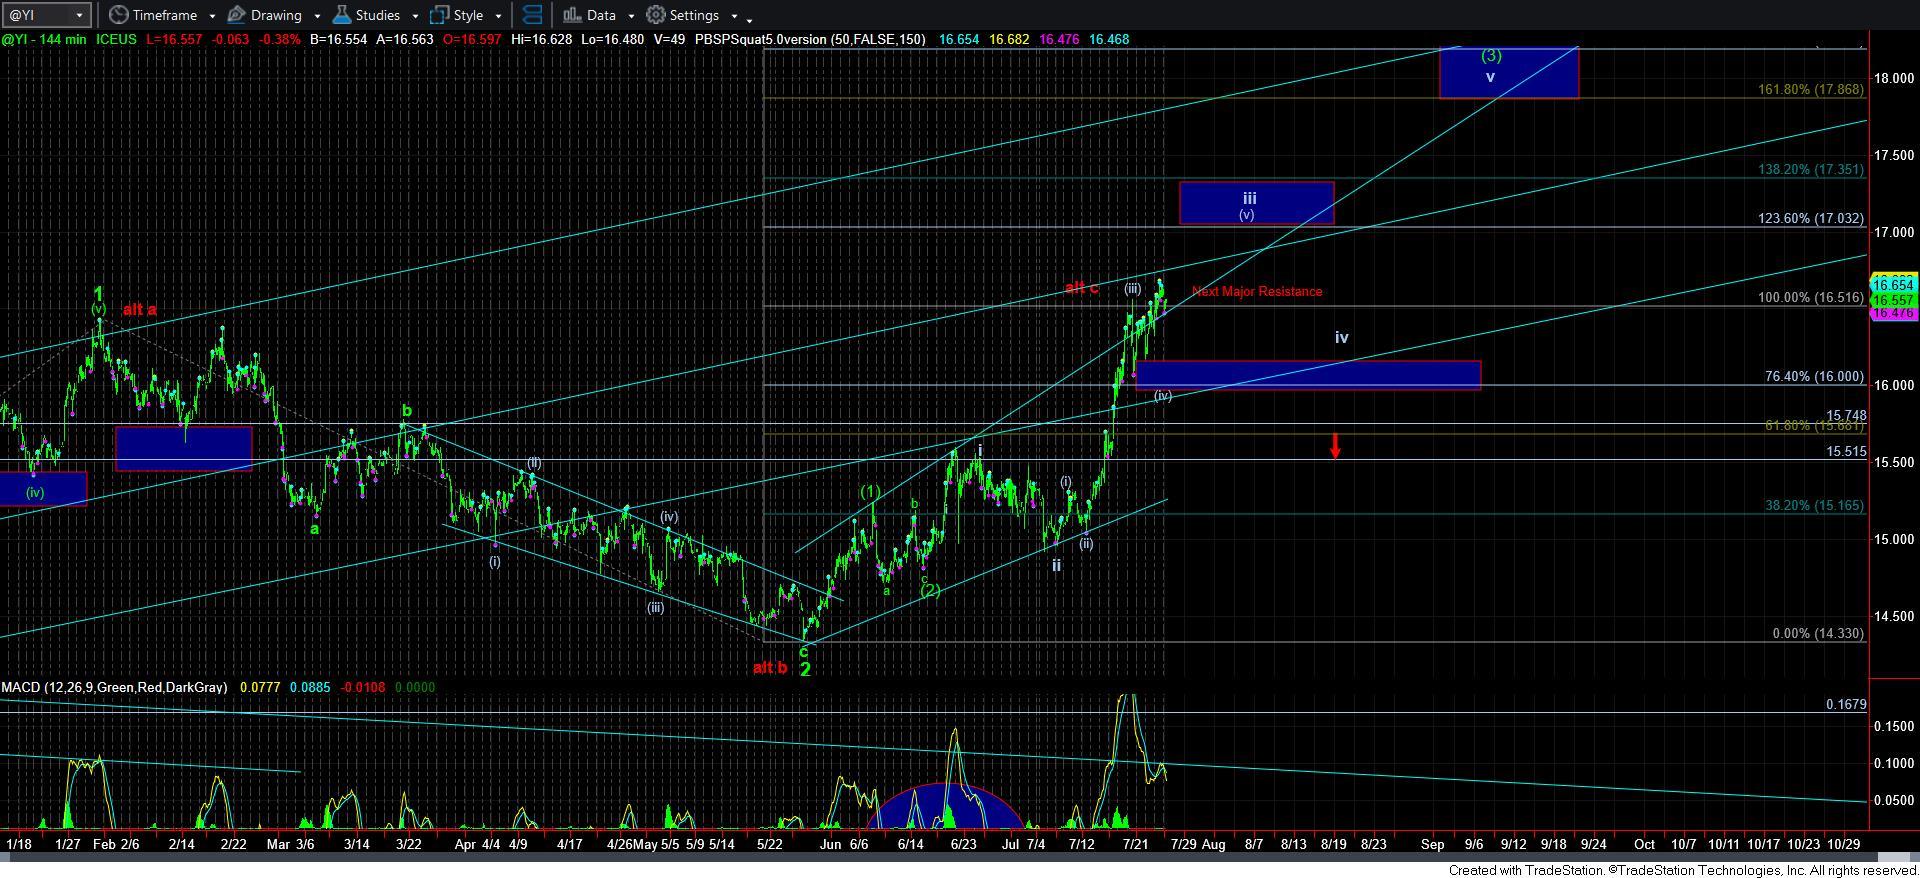Click the blue stacked panels toolbar icon

click(x=533, y=15)
